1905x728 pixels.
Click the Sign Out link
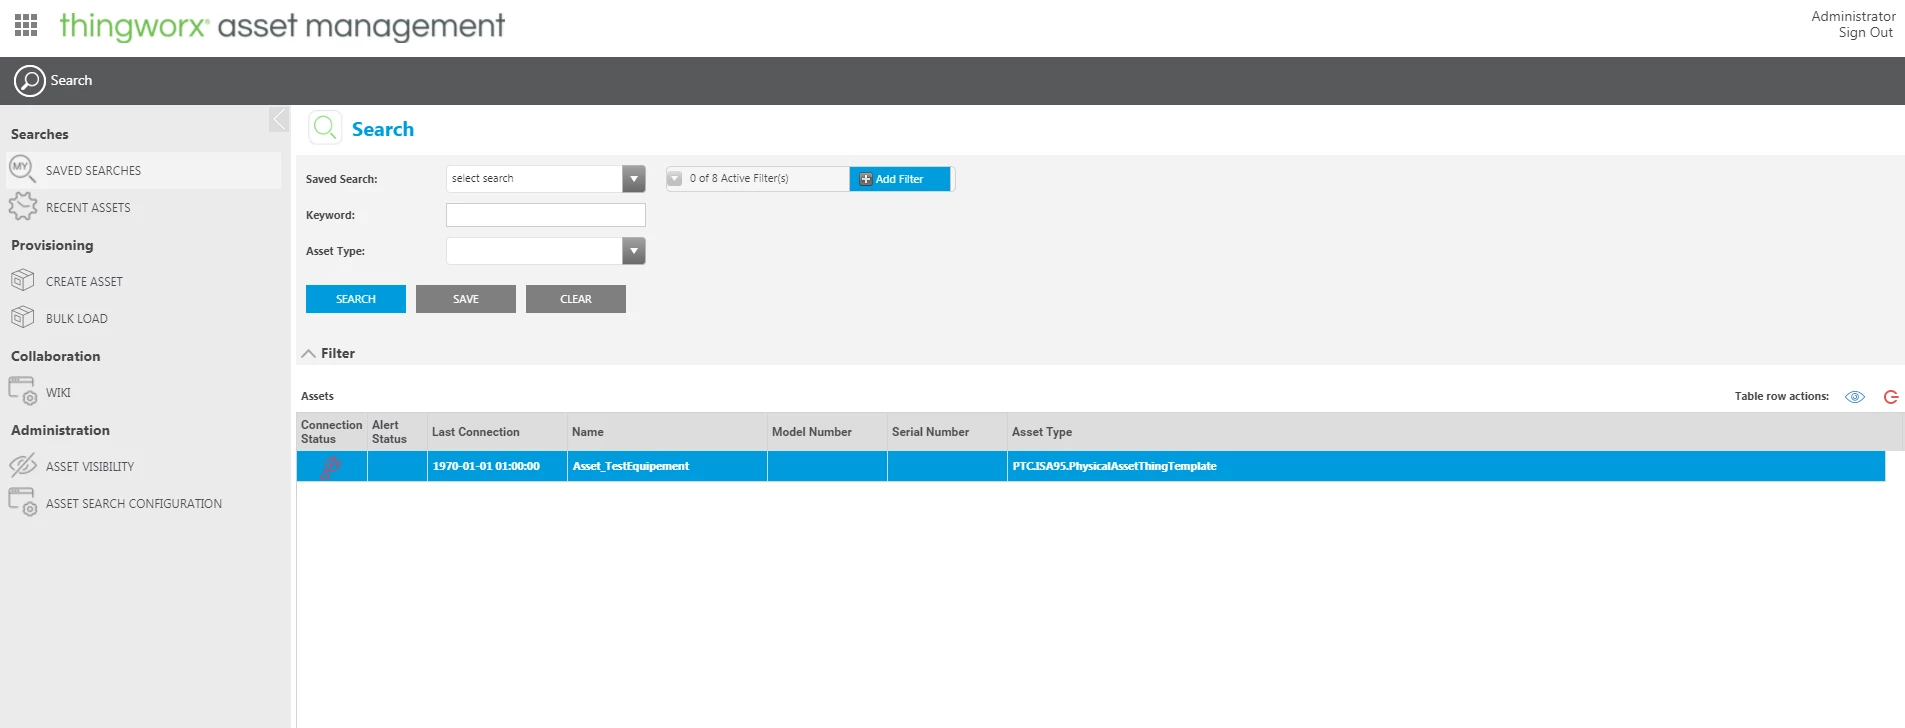[1865, 33]
